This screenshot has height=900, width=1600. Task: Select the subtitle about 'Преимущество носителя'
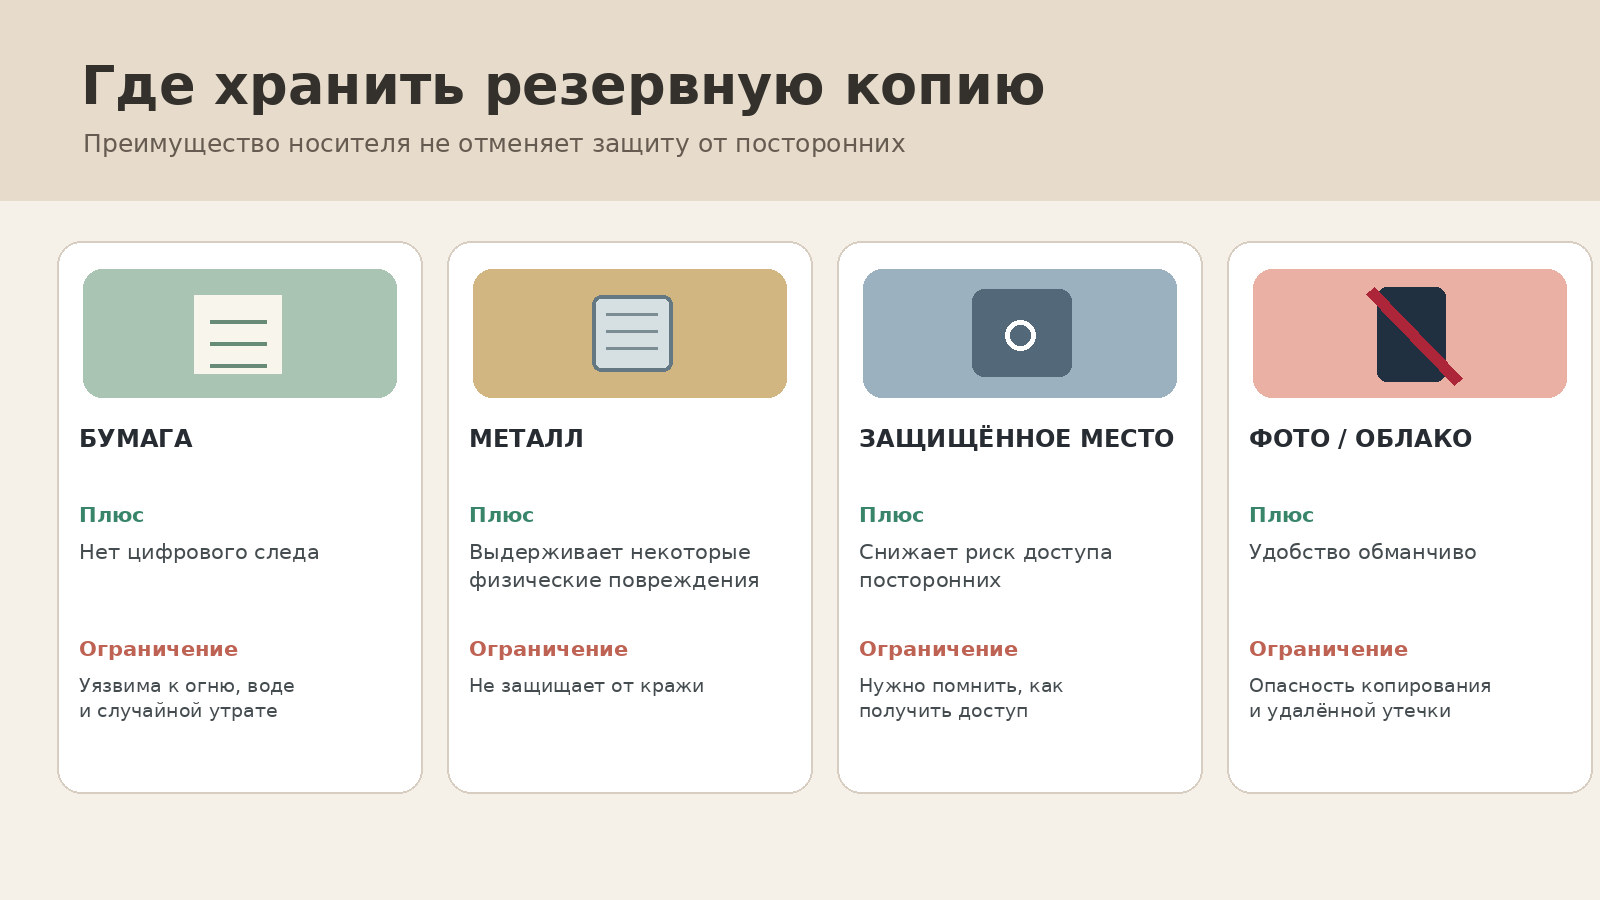pos(494,144)
